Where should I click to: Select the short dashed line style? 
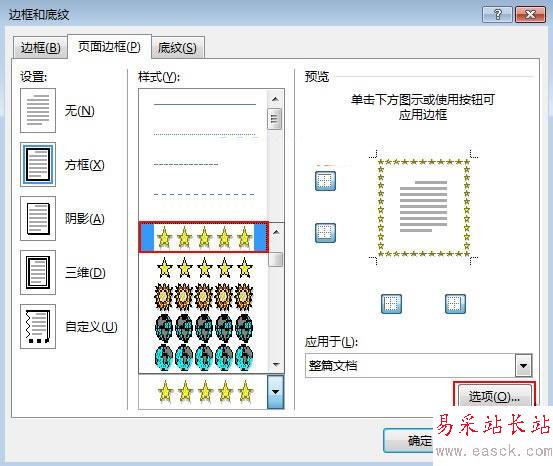click(x=186, y=164)
